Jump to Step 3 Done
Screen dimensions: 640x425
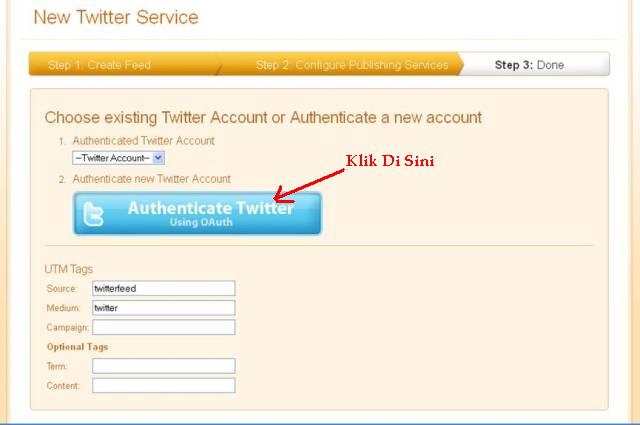click(x=529, y=65)
